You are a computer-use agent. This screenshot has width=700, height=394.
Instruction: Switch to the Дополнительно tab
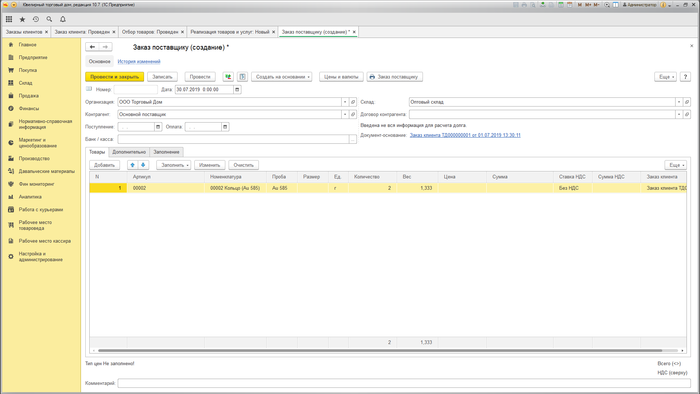[129, 152]
